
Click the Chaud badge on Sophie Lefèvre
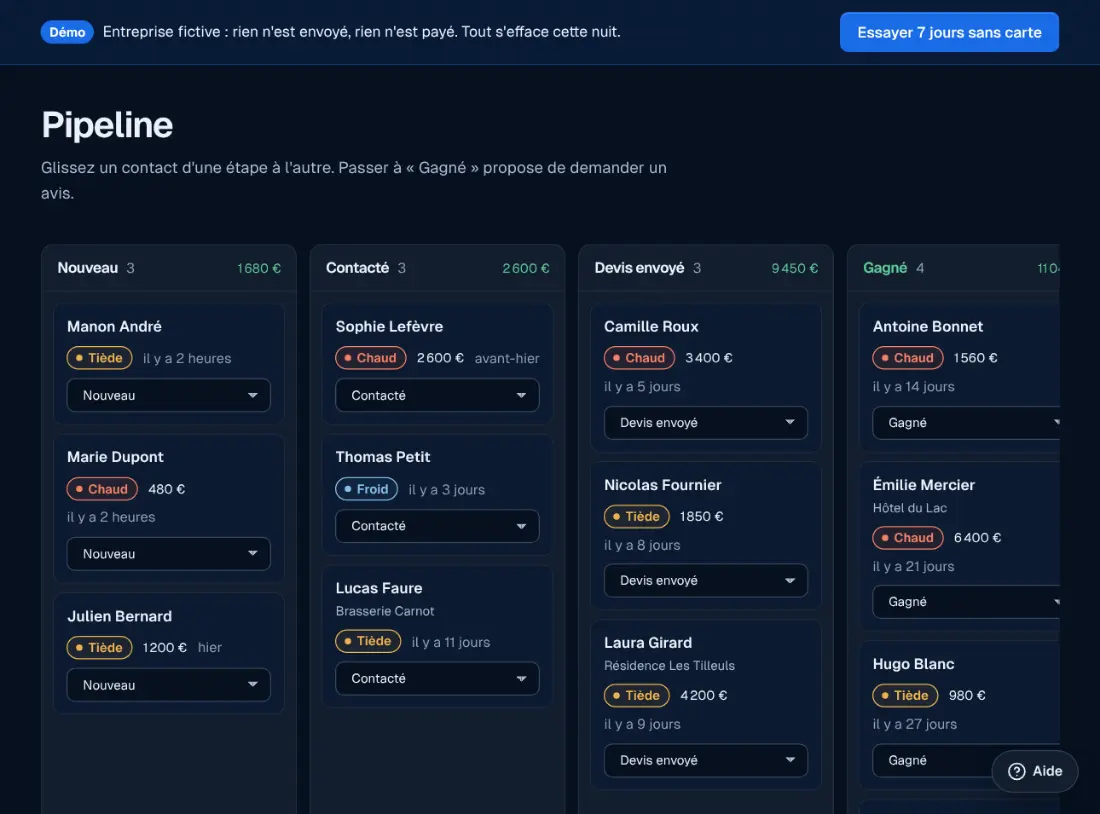tap(370, 358)
